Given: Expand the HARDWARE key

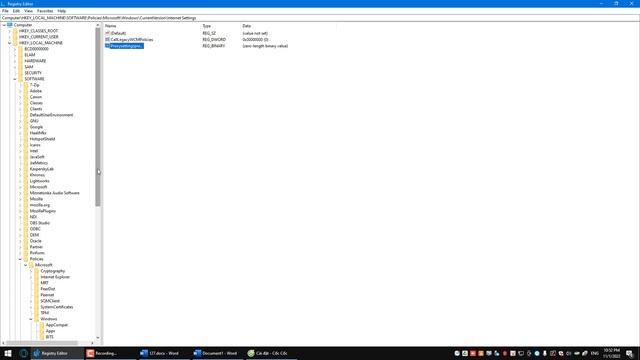Looking at the screenshot, I should pos(15,61).
